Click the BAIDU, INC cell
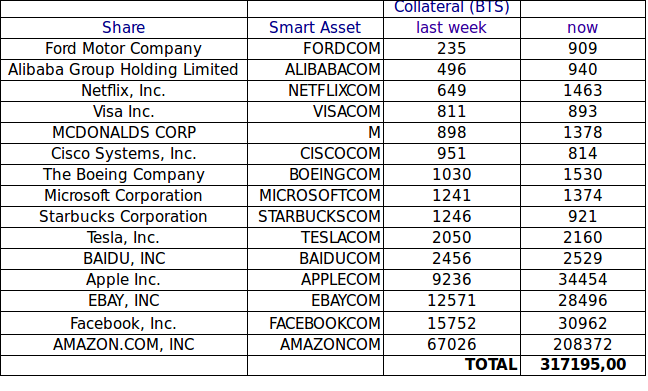The width and height of the screenshot is (648, 391). (124, 259)
